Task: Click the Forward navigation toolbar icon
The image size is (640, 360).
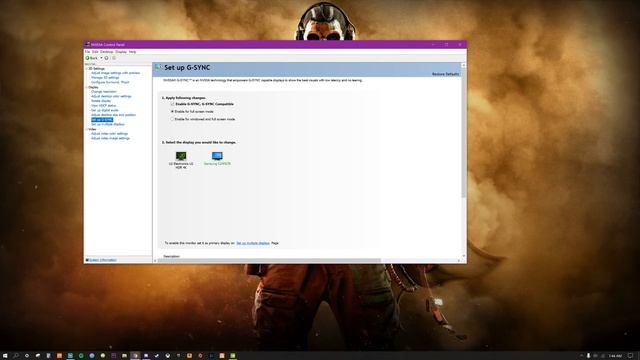Action: click(107, 58)
